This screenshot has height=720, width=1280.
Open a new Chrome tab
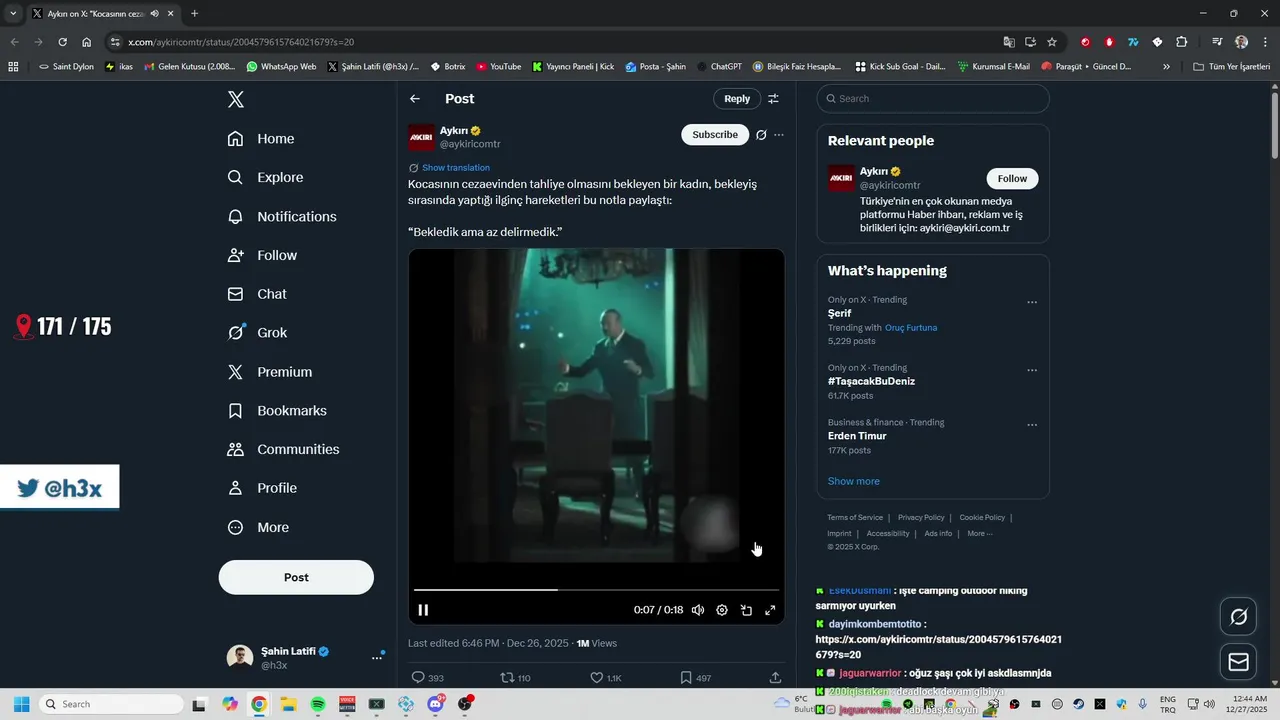pos(194,13)
